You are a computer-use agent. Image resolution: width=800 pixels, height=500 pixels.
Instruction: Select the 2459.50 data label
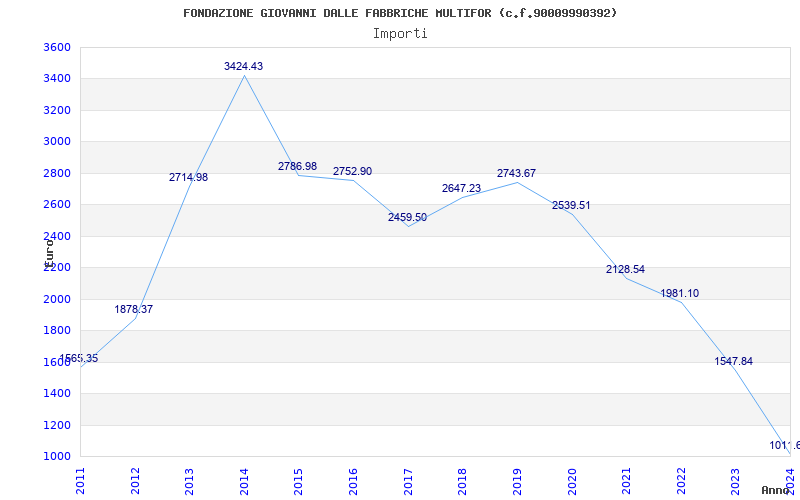pos(407,217)
